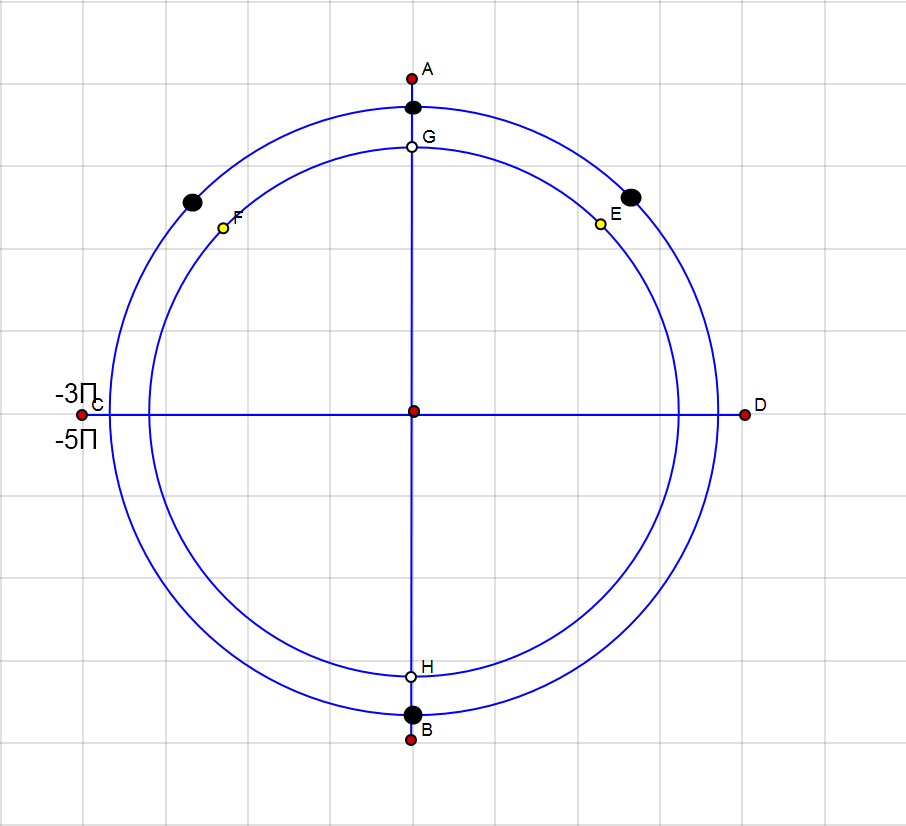Click yellow point E on inner circle

601,224
